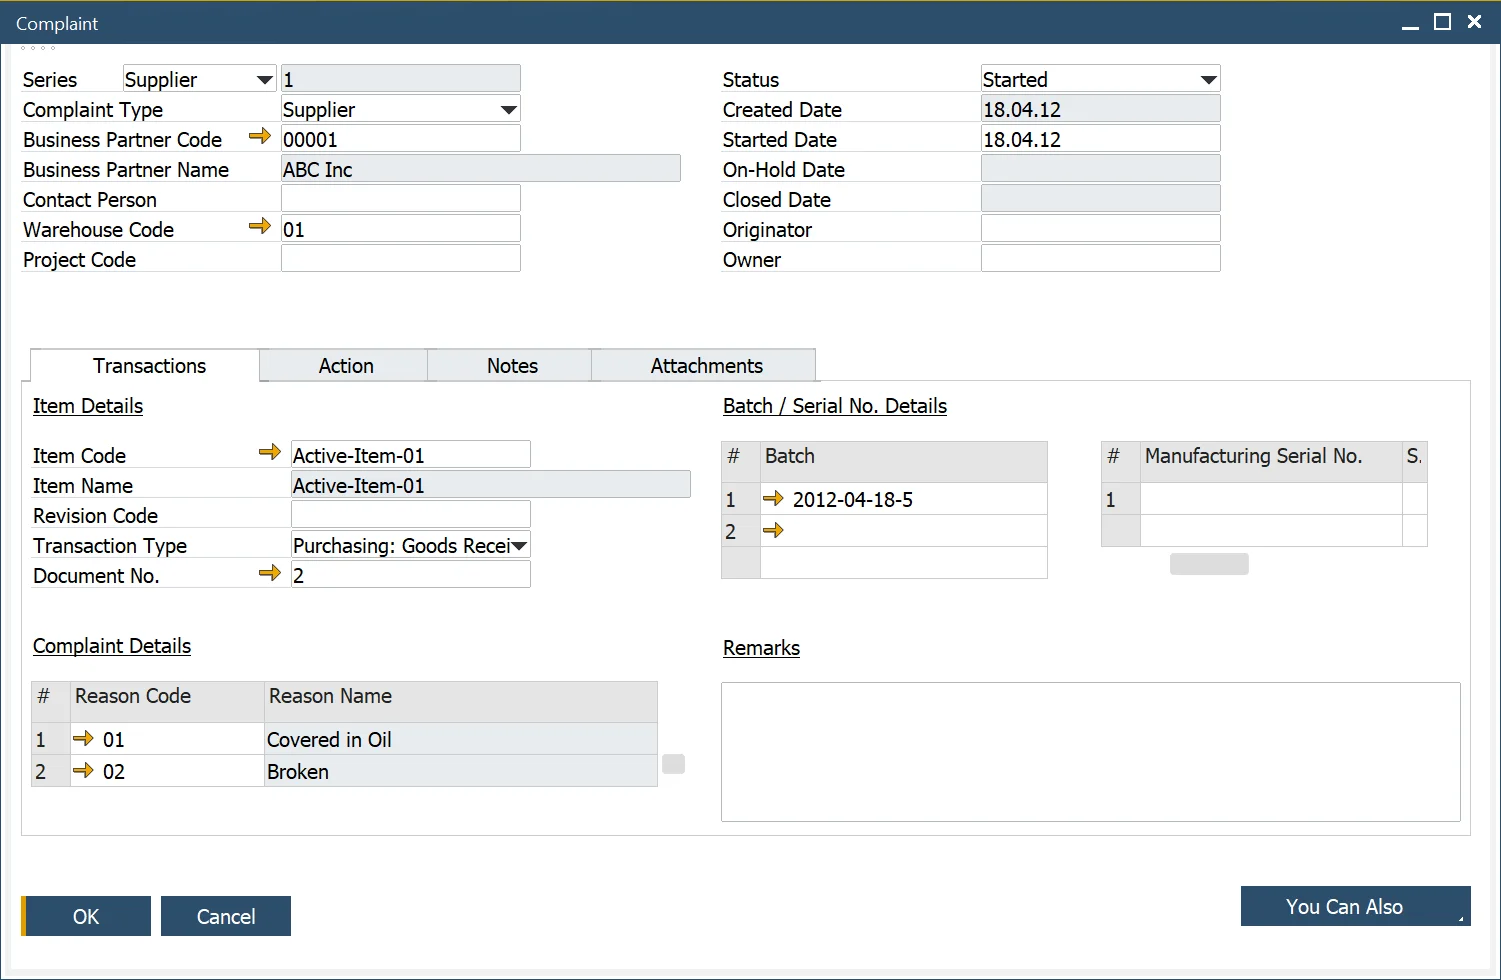Click the Document No. link arrow

tap(270, 573)
